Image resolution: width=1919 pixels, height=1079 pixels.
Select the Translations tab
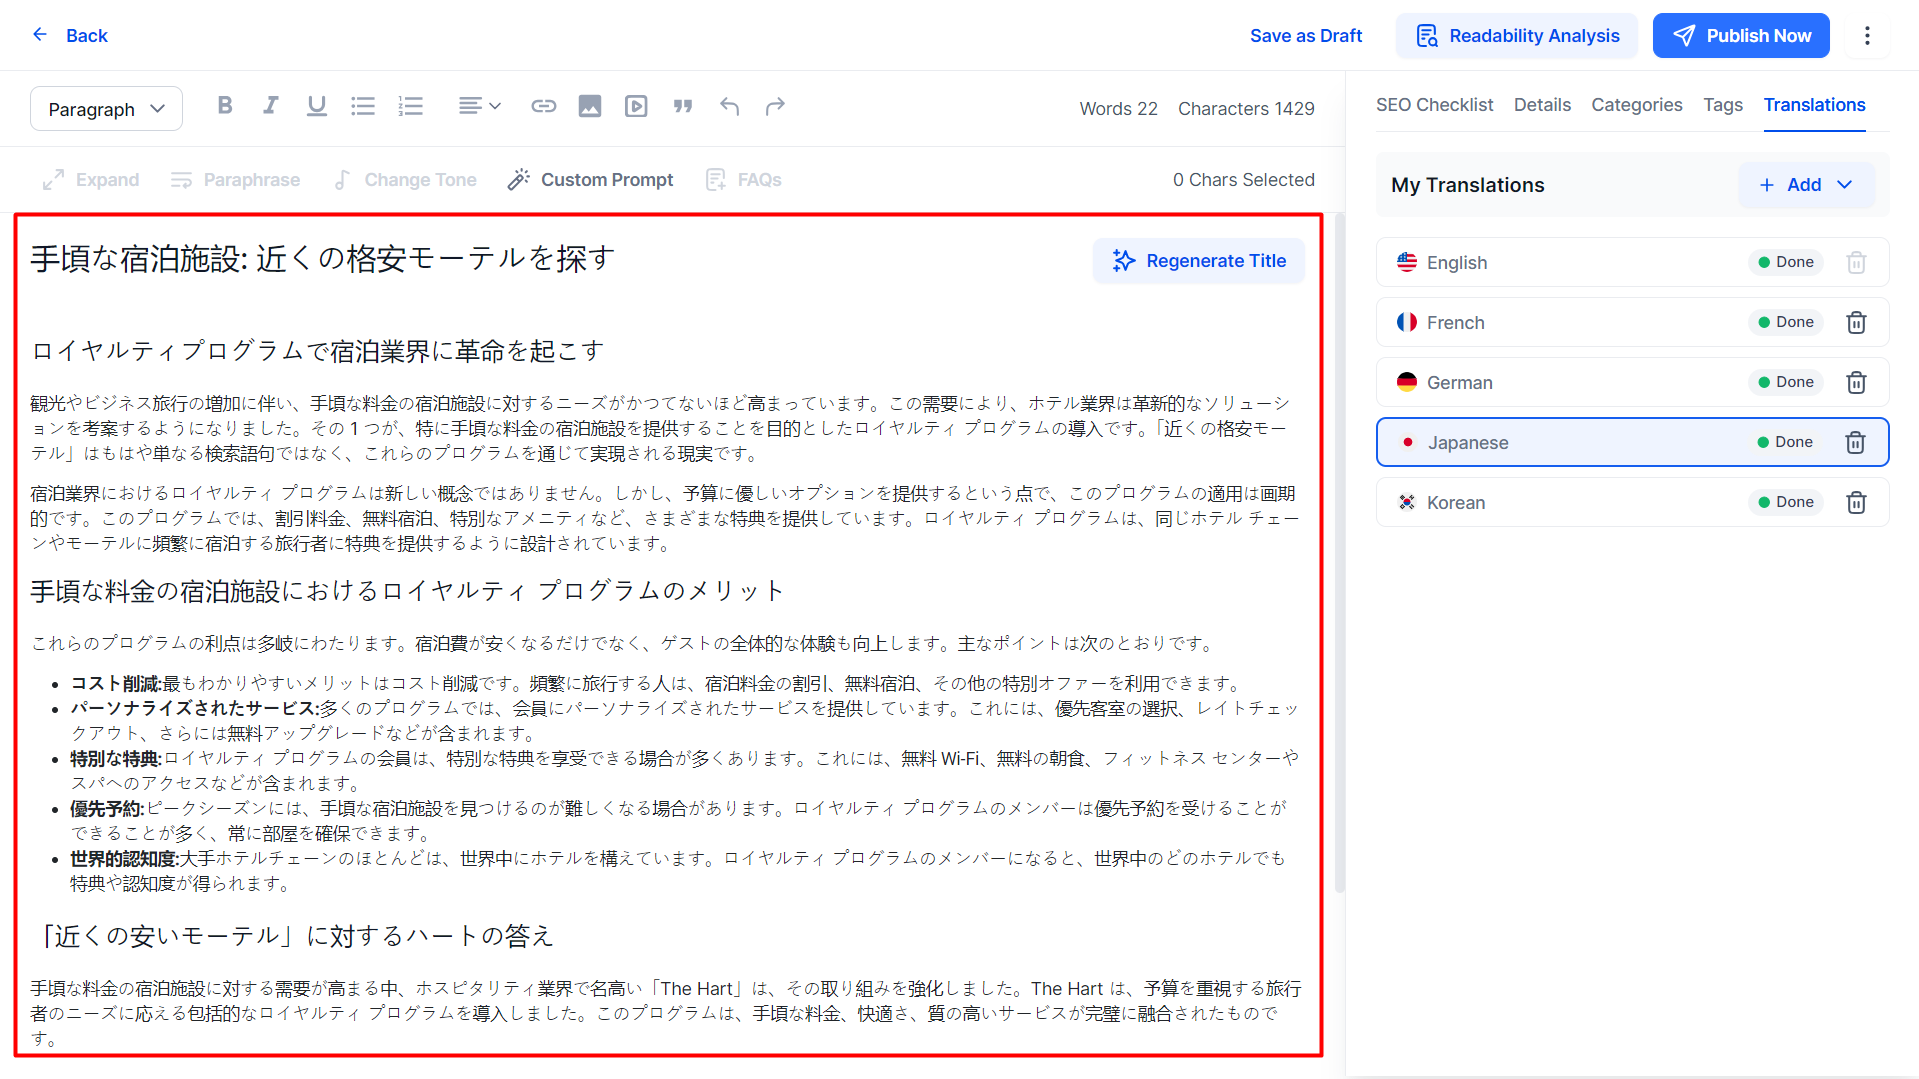[x=1814, y=105]
